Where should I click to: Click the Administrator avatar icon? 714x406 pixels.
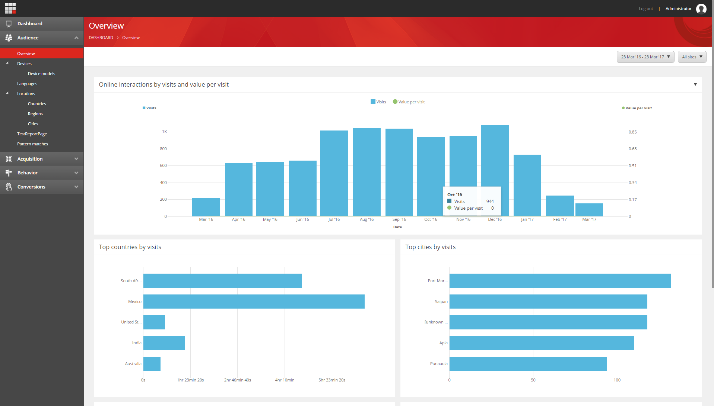click(x=701, y=9)
